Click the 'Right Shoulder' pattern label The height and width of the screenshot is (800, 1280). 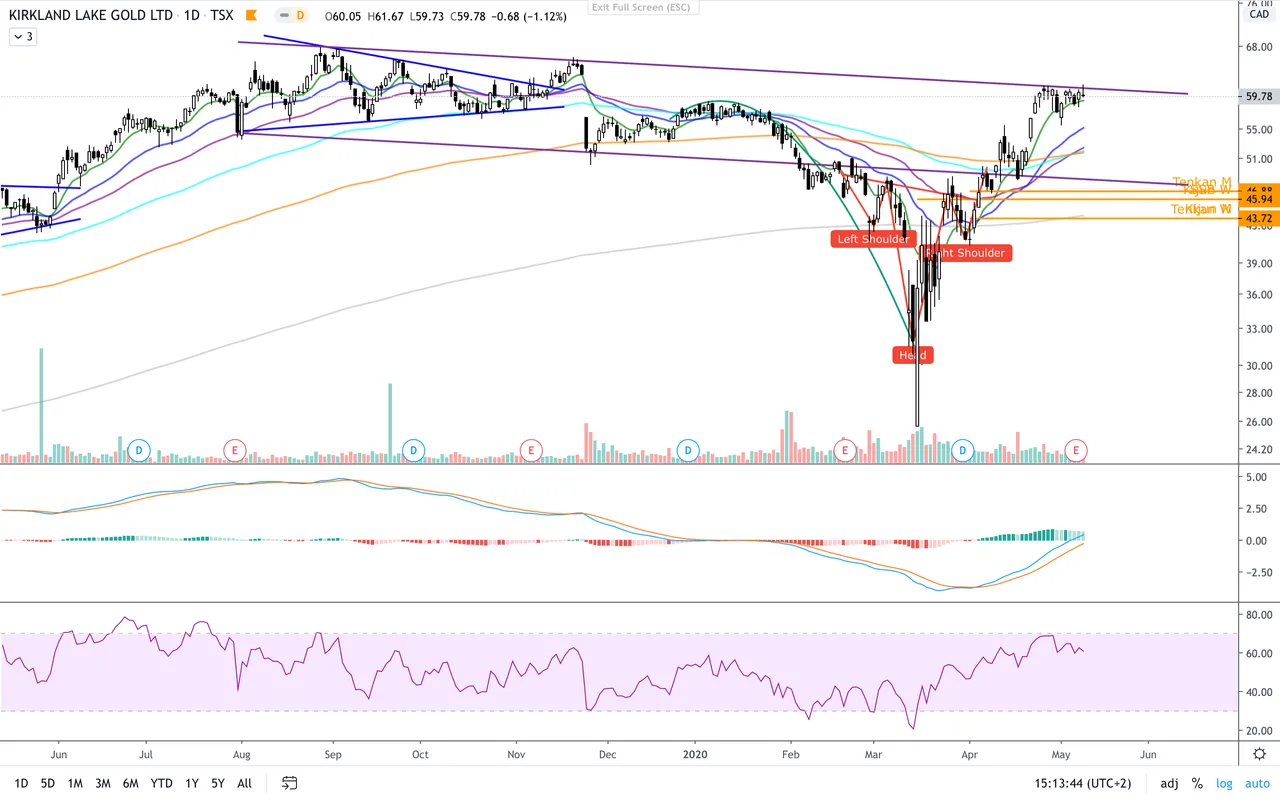pyautogui.click(x=968, y=253)
